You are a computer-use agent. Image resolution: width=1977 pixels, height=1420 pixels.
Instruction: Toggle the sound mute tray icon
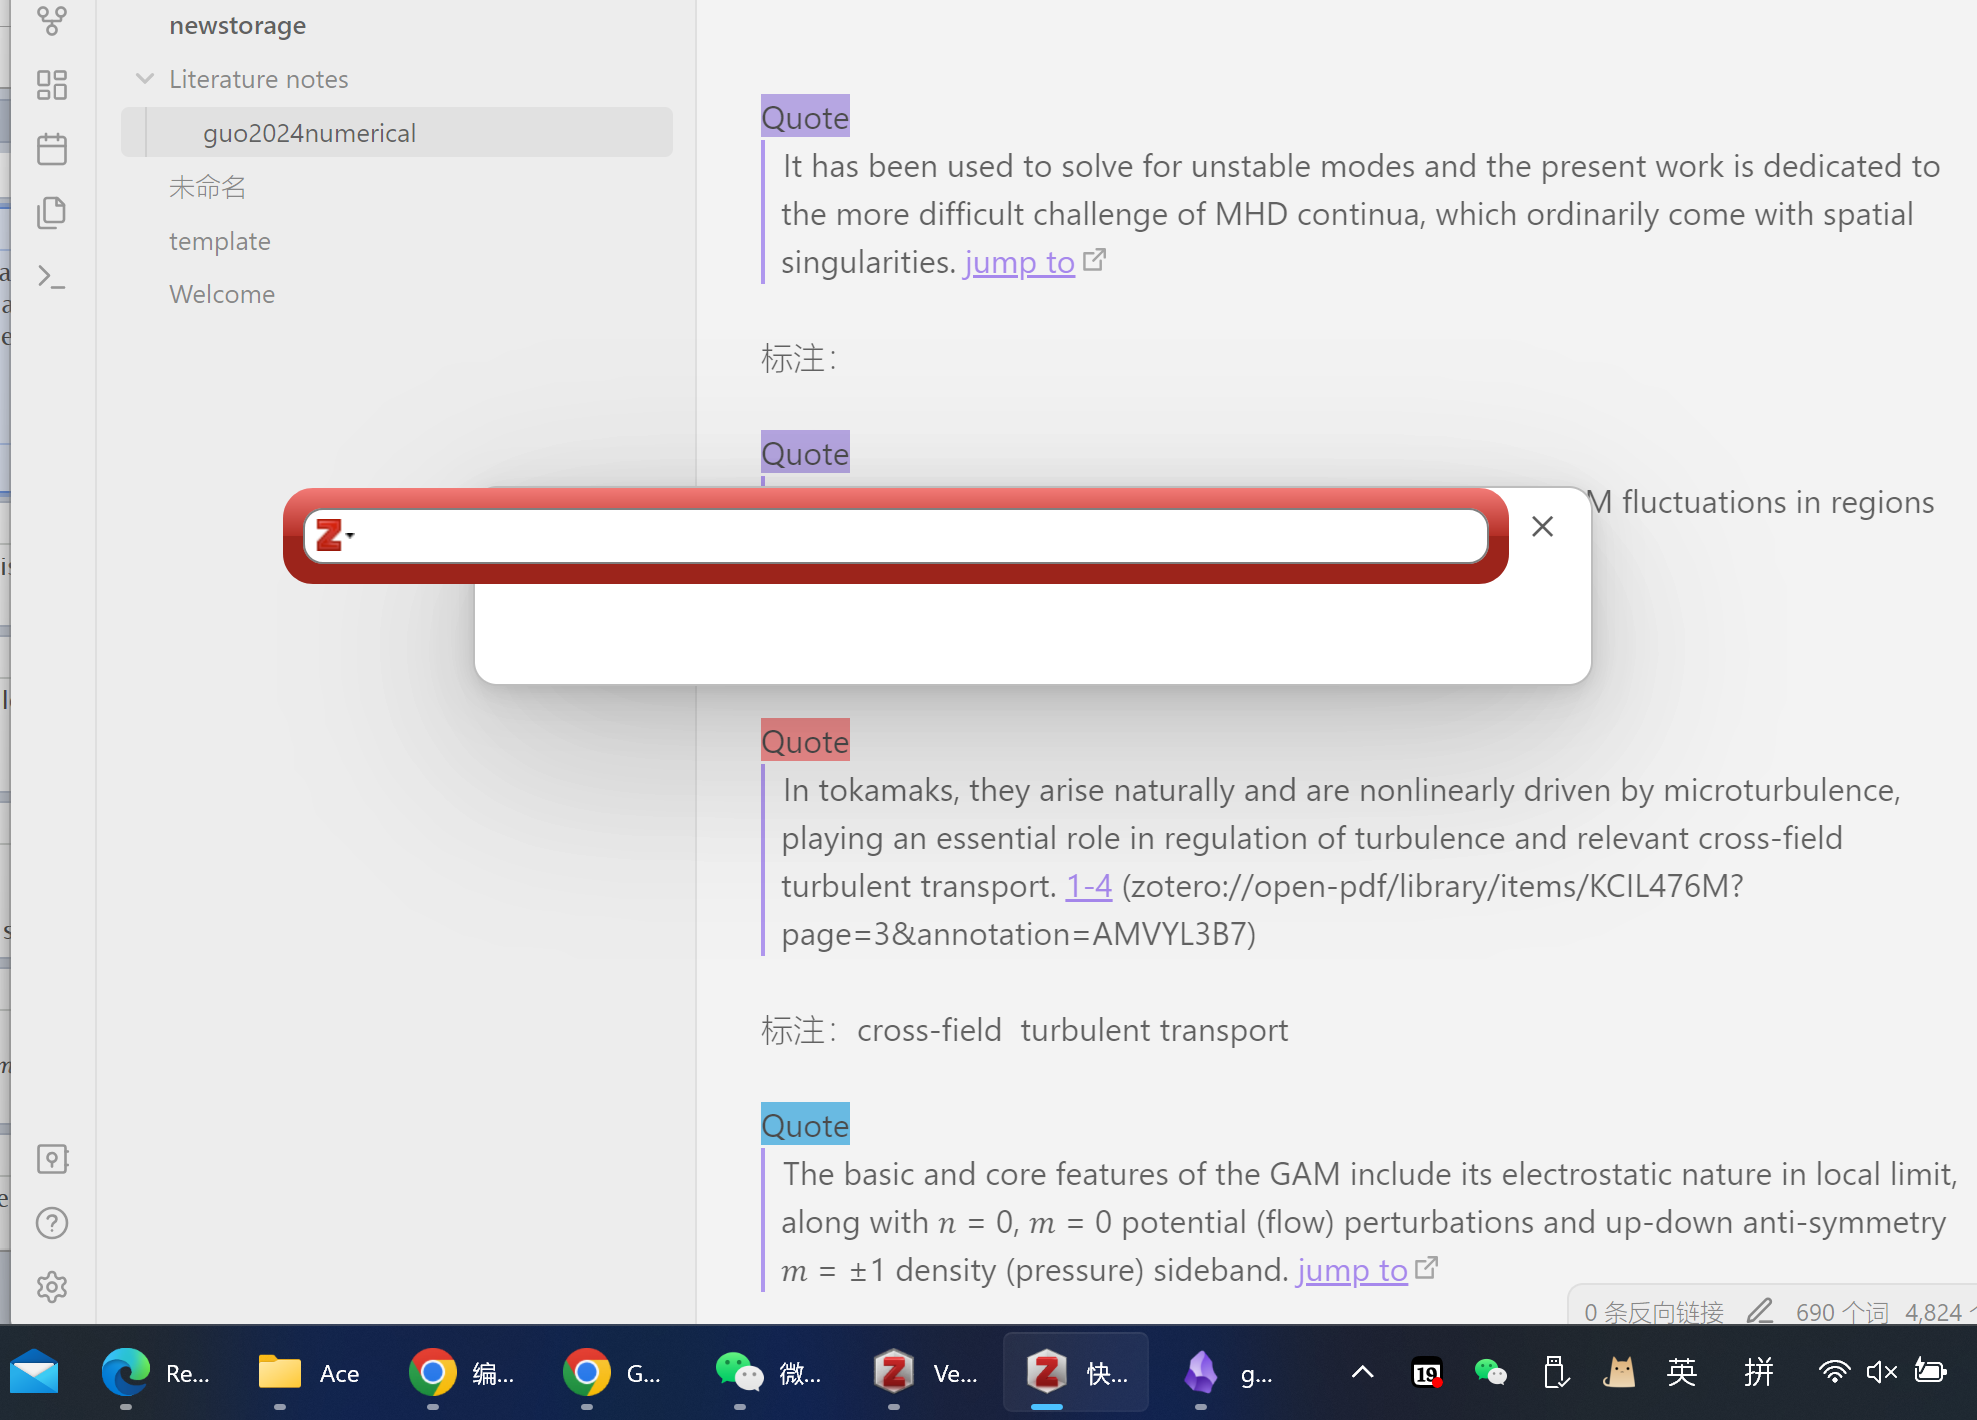[1881, 1372]
